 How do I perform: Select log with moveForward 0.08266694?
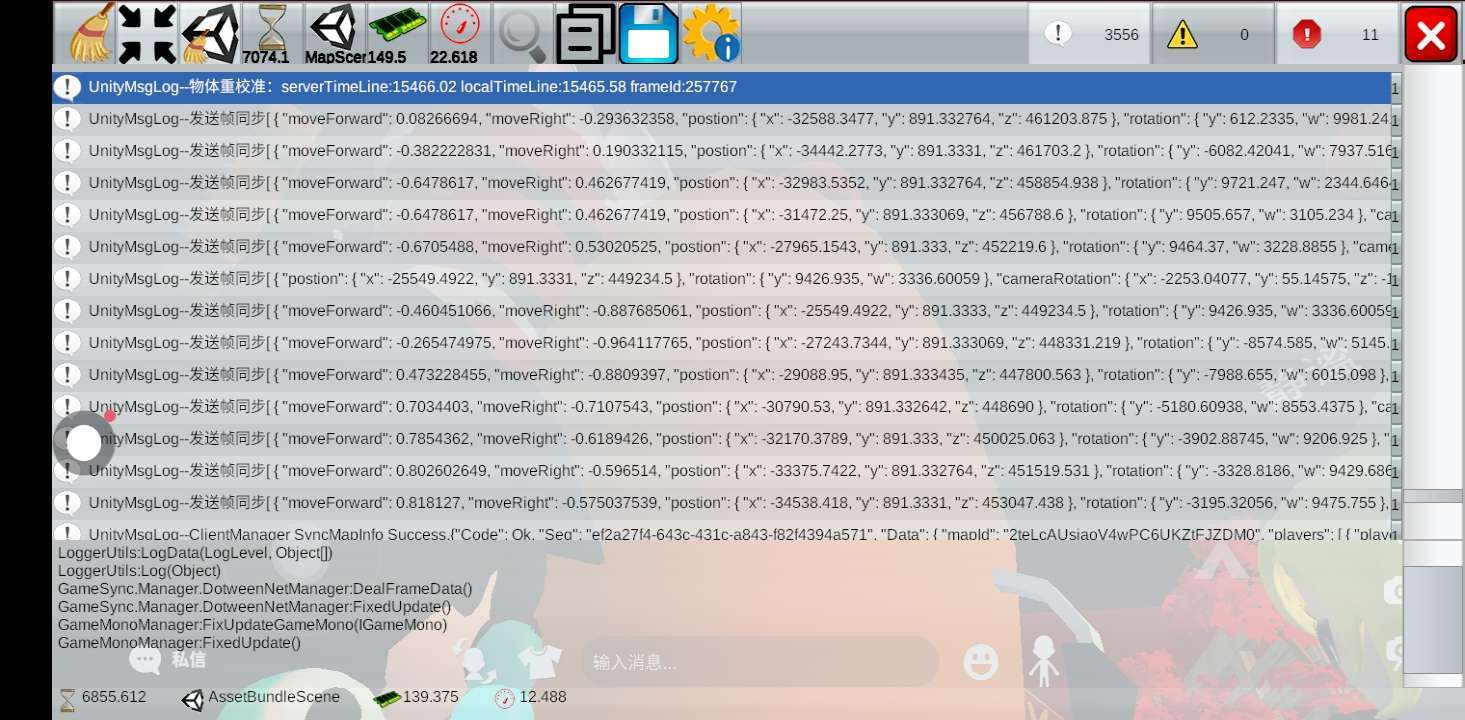pos(722,119)
